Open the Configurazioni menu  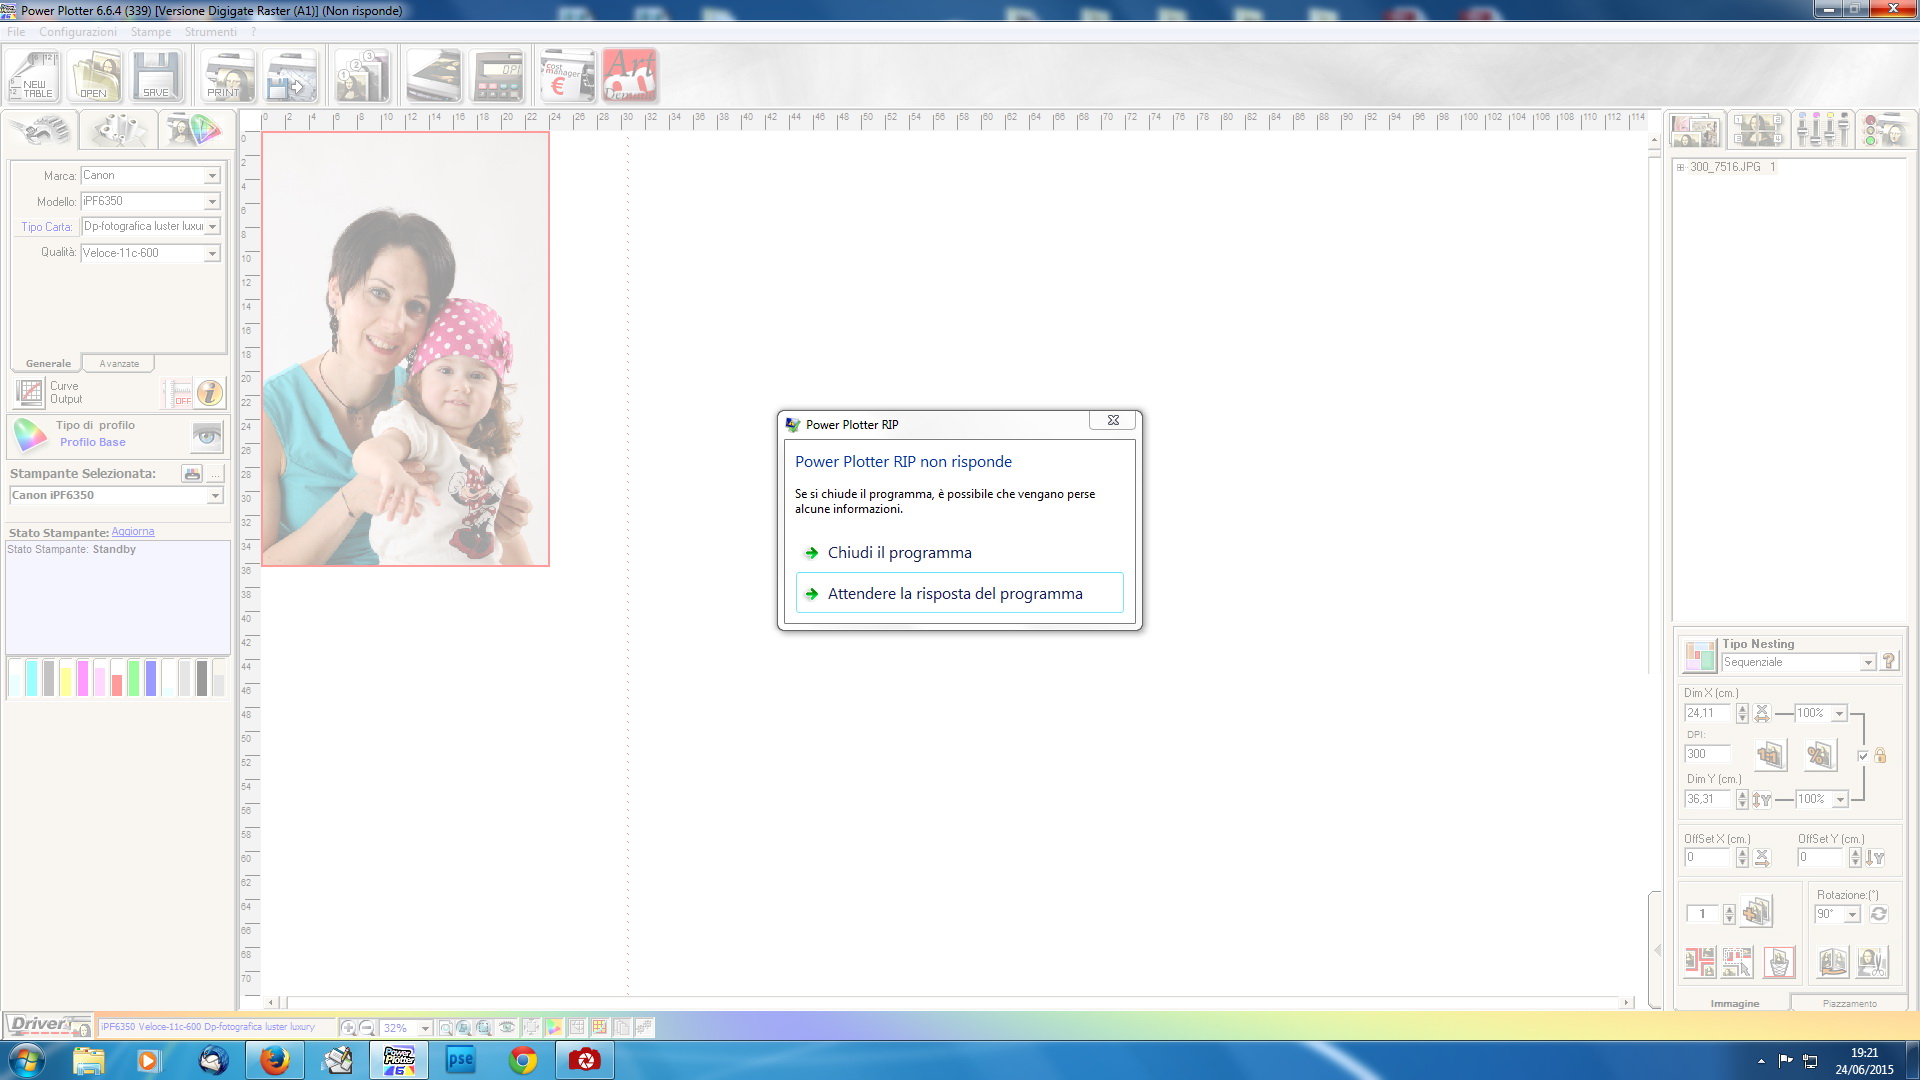point(78,32)
